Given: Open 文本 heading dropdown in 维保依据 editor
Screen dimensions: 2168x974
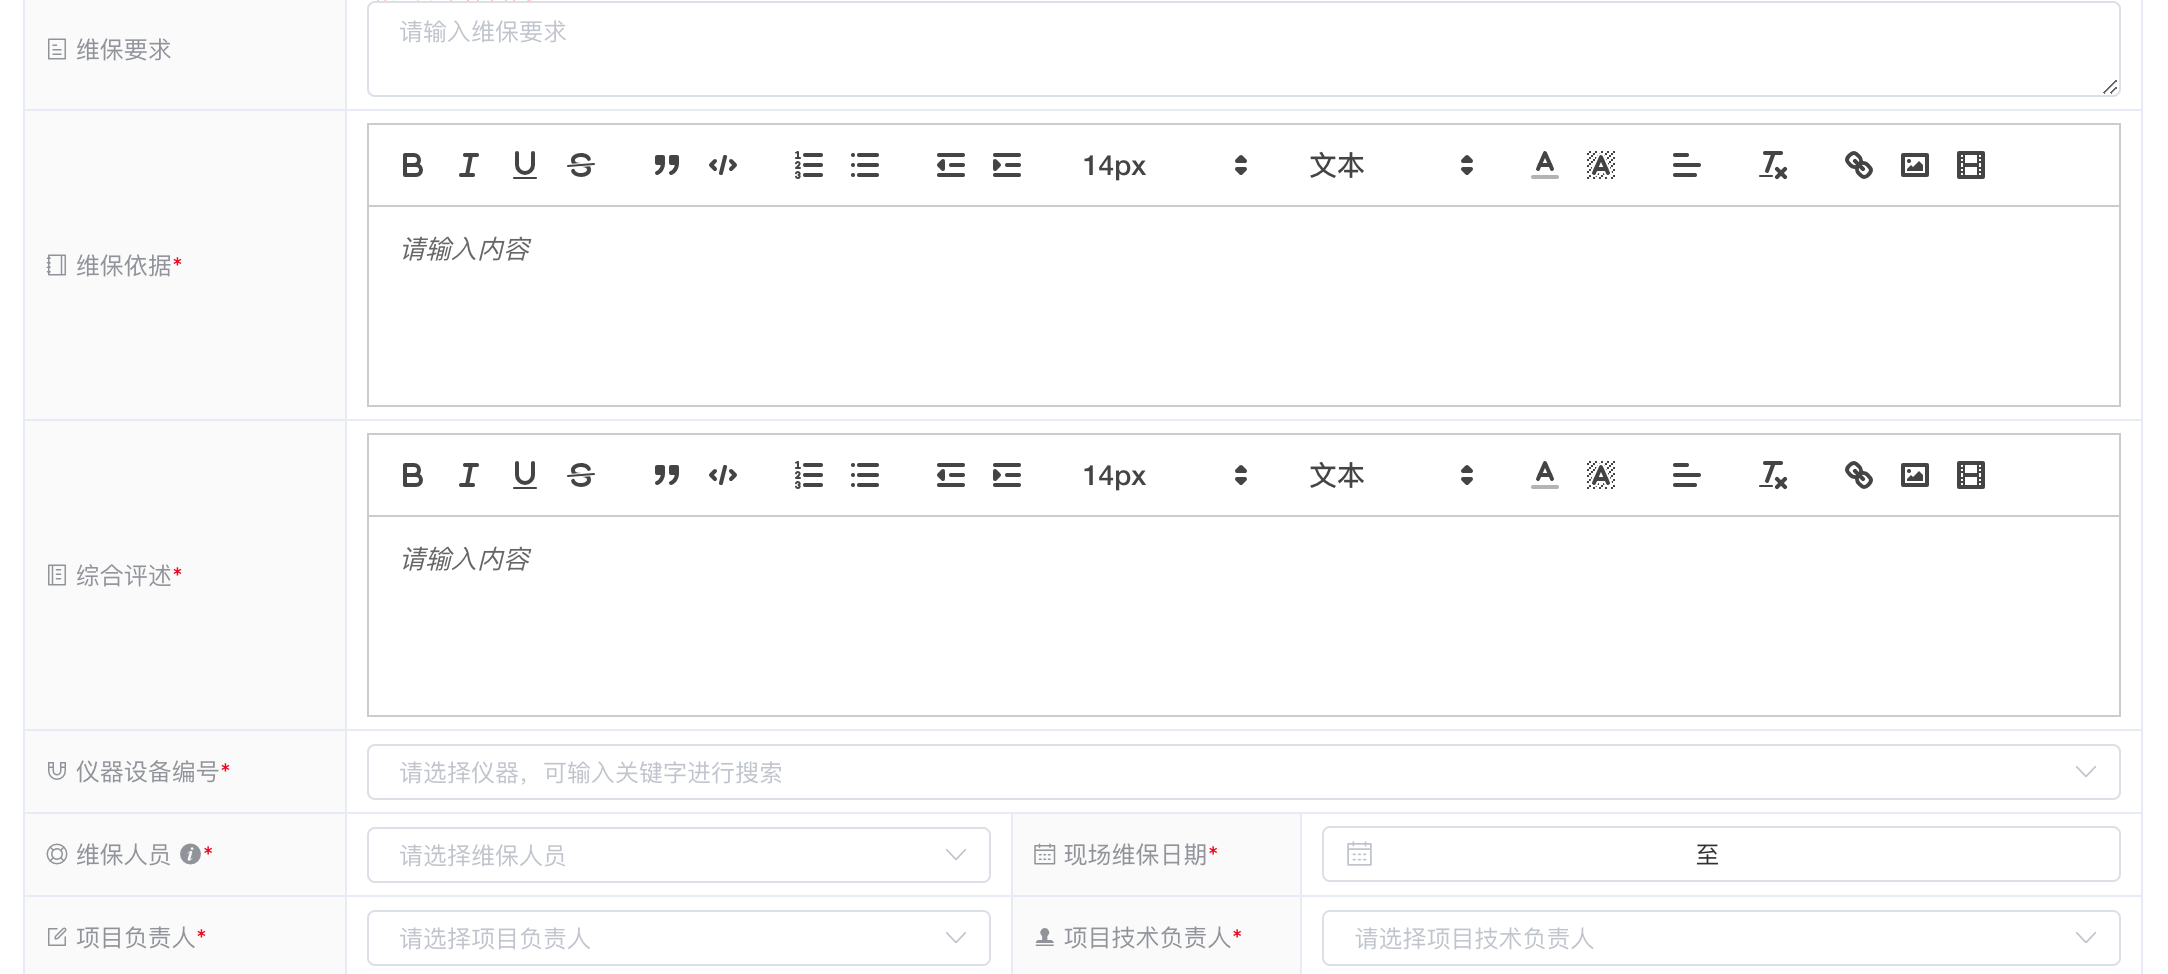Looking at the screenshot, I should pos(1390,165).
